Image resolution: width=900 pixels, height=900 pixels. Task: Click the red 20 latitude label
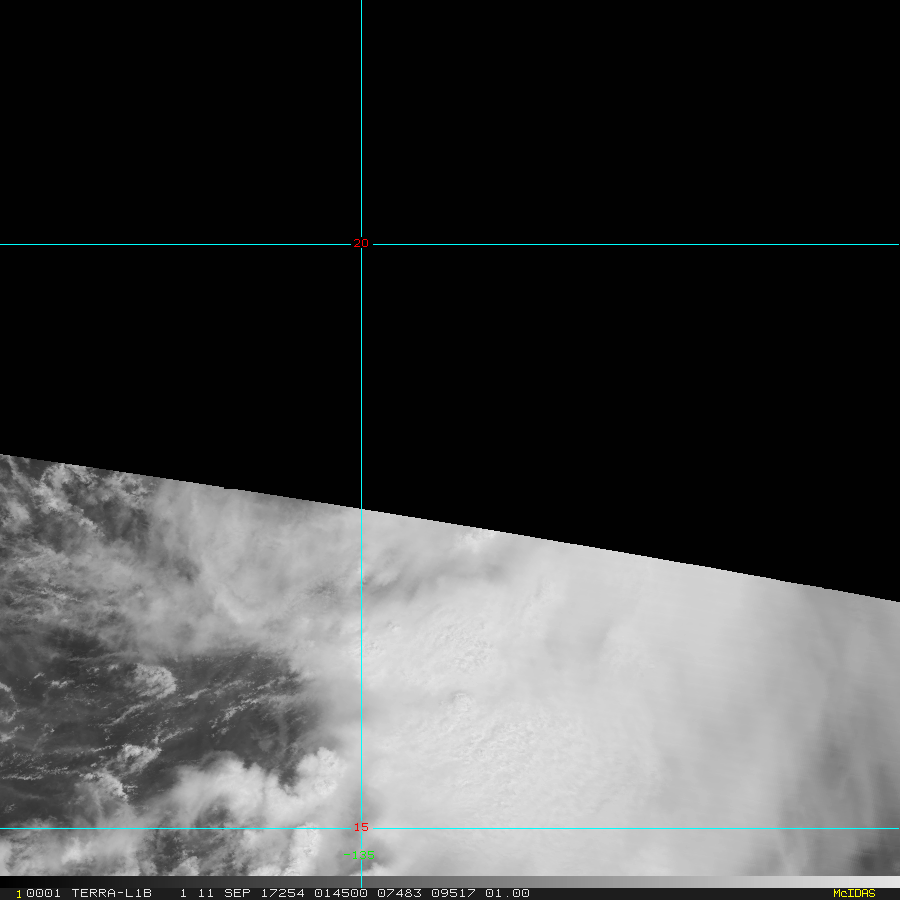pos(360,243)
